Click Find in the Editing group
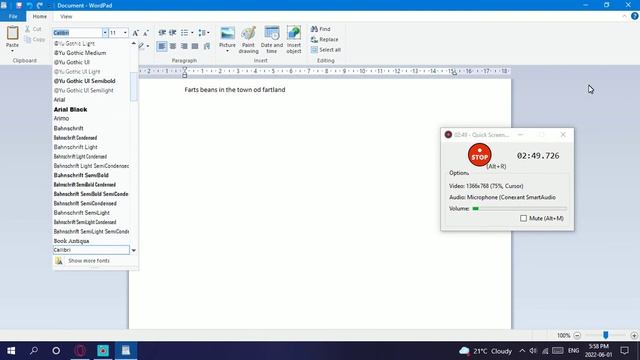The image size is (640, 360). 321,29
